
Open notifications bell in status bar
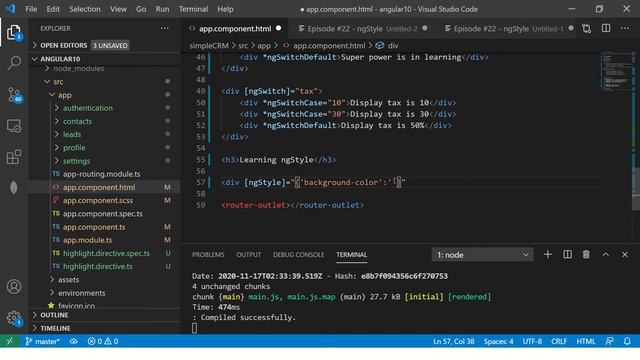point(627,341)
